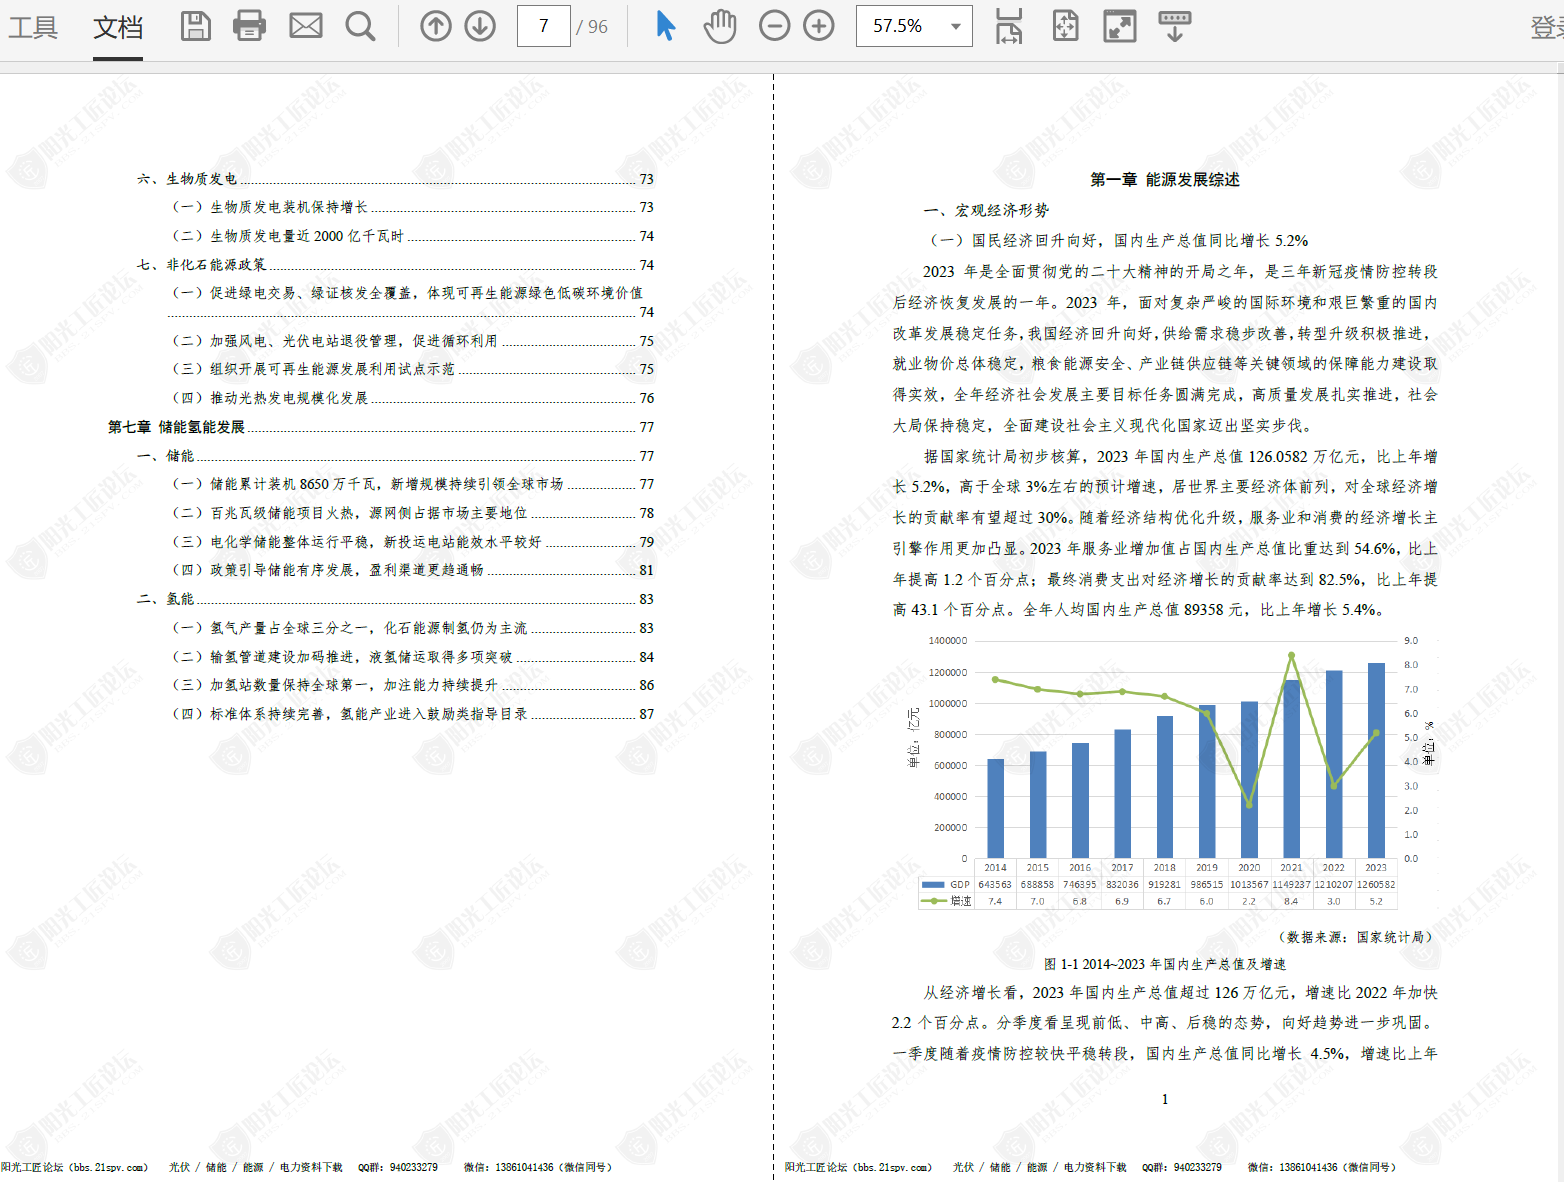The width and height of the screenshot is (1564, 1182).
Task: Print the document
Action: click(x=249, y=26)
